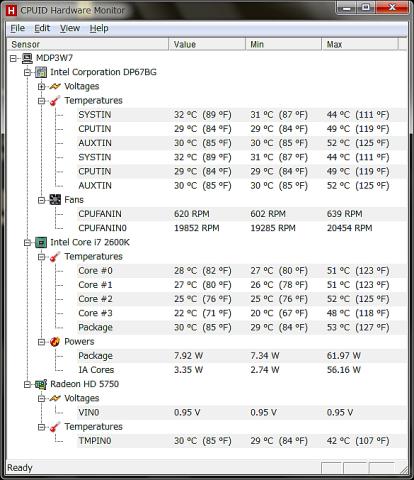Screen dimensions: 414x480
Task: Select the Core #3 row
Action: point(241,313)
